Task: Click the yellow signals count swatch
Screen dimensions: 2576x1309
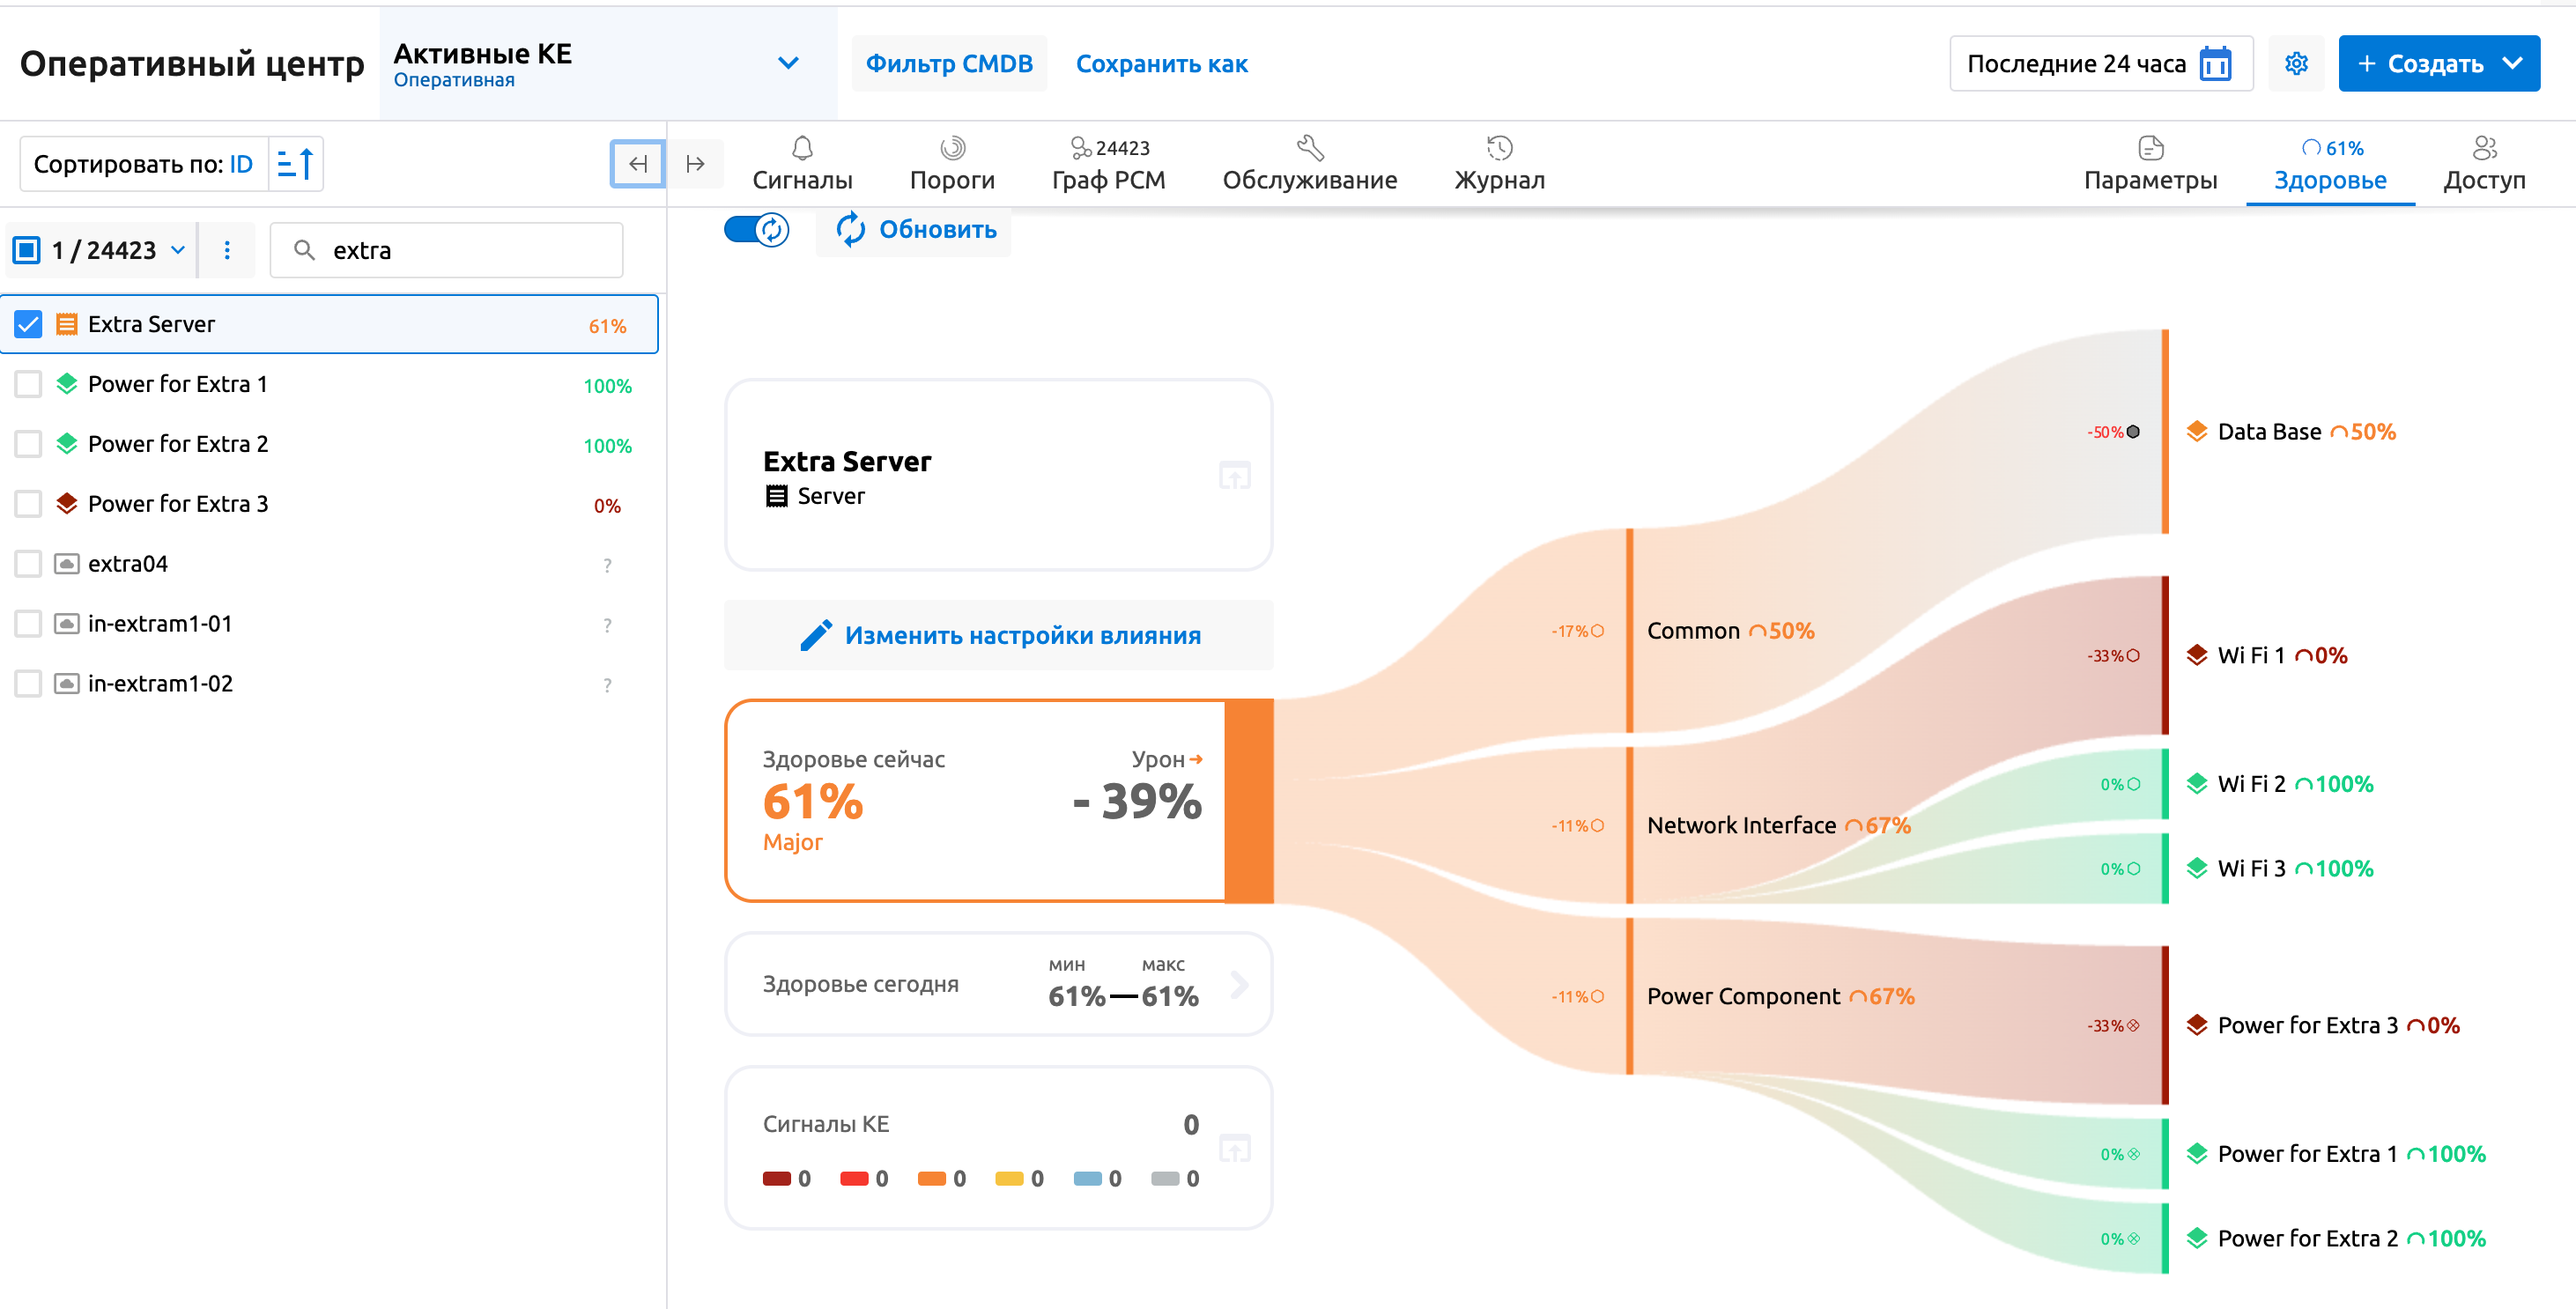Action: [x=1009, y=1178]
